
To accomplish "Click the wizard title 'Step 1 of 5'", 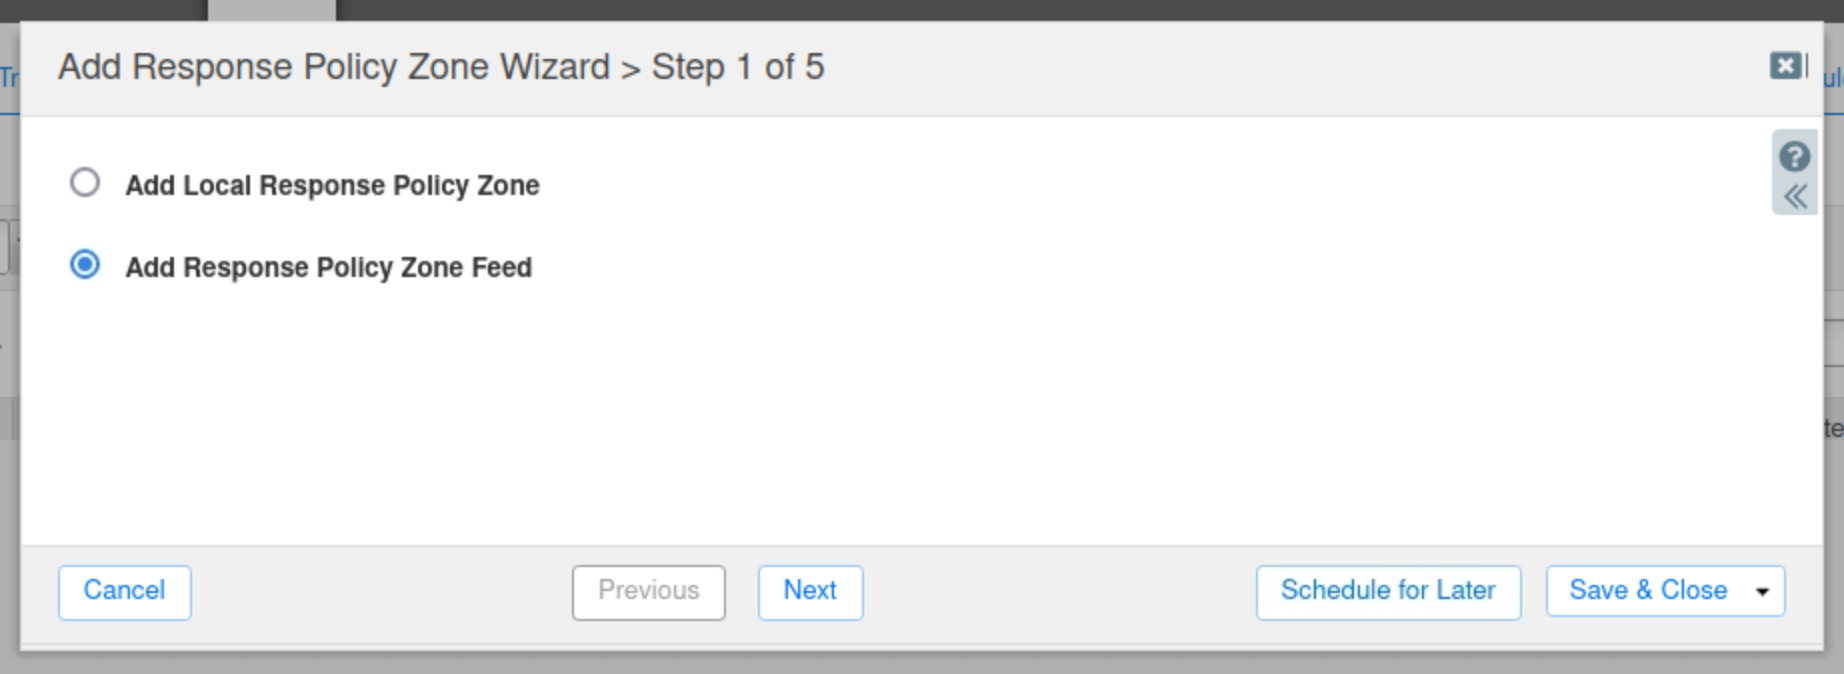I will point(738,67).
